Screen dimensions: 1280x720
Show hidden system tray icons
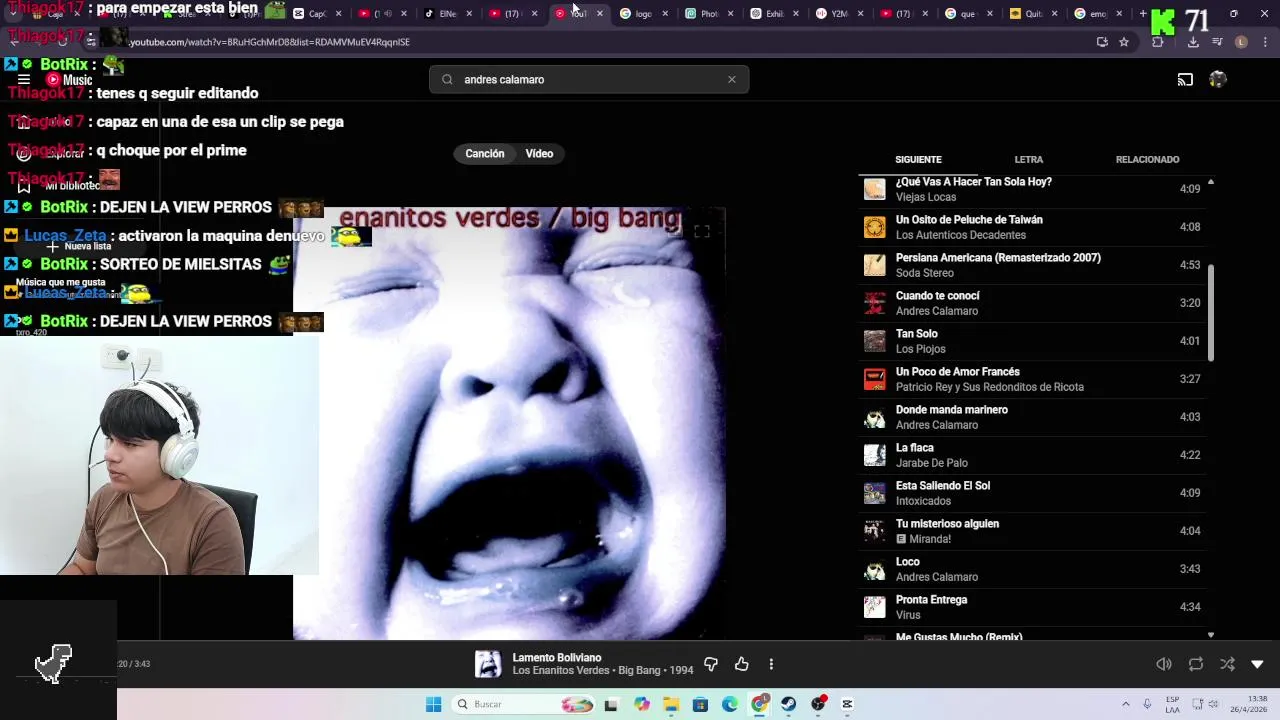pyautogui.click(x=1125, y=704)
